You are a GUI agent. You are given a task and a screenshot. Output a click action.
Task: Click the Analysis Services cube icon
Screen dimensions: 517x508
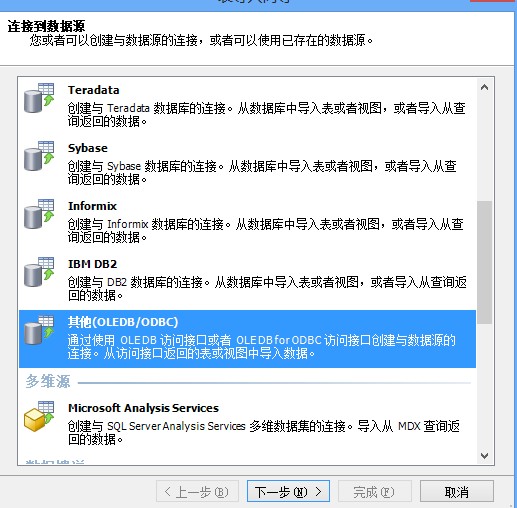pyautogui.click(x=39, y=416)
